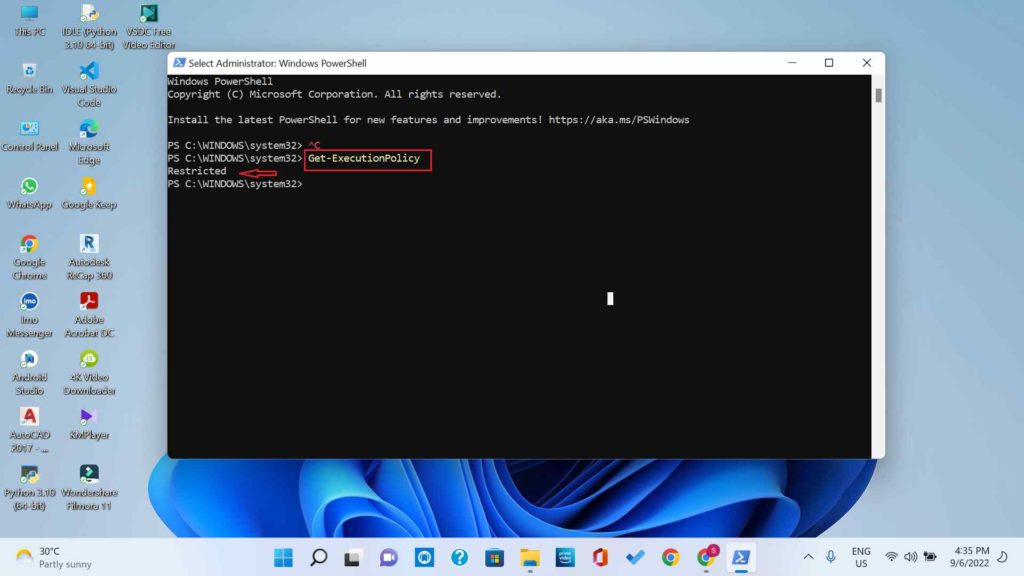
Task: Select the PowerShell taskbar icon
Action: [741, 557]
